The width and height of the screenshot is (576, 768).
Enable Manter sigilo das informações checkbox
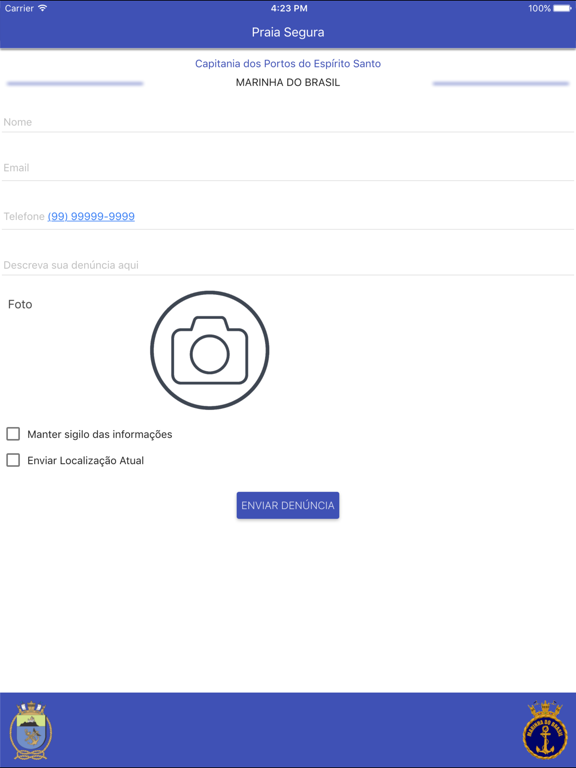click(x=13, y=434)
